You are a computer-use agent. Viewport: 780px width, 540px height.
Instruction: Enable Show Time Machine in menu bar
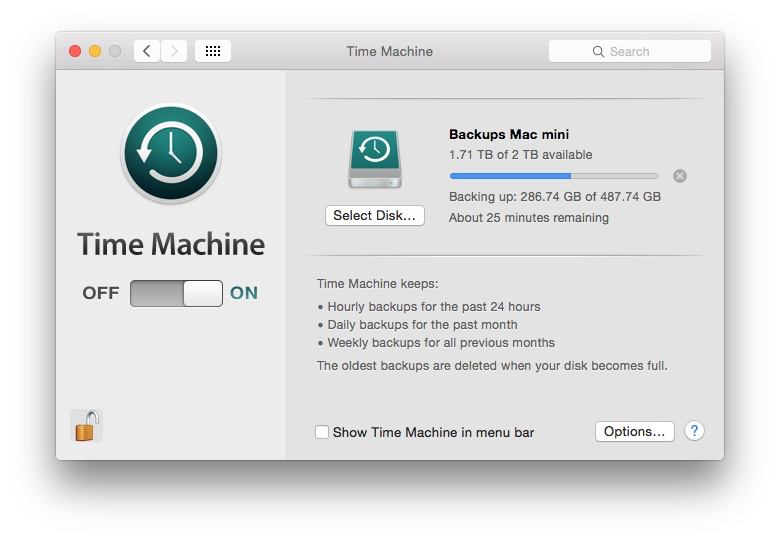[x=321, y=432]
